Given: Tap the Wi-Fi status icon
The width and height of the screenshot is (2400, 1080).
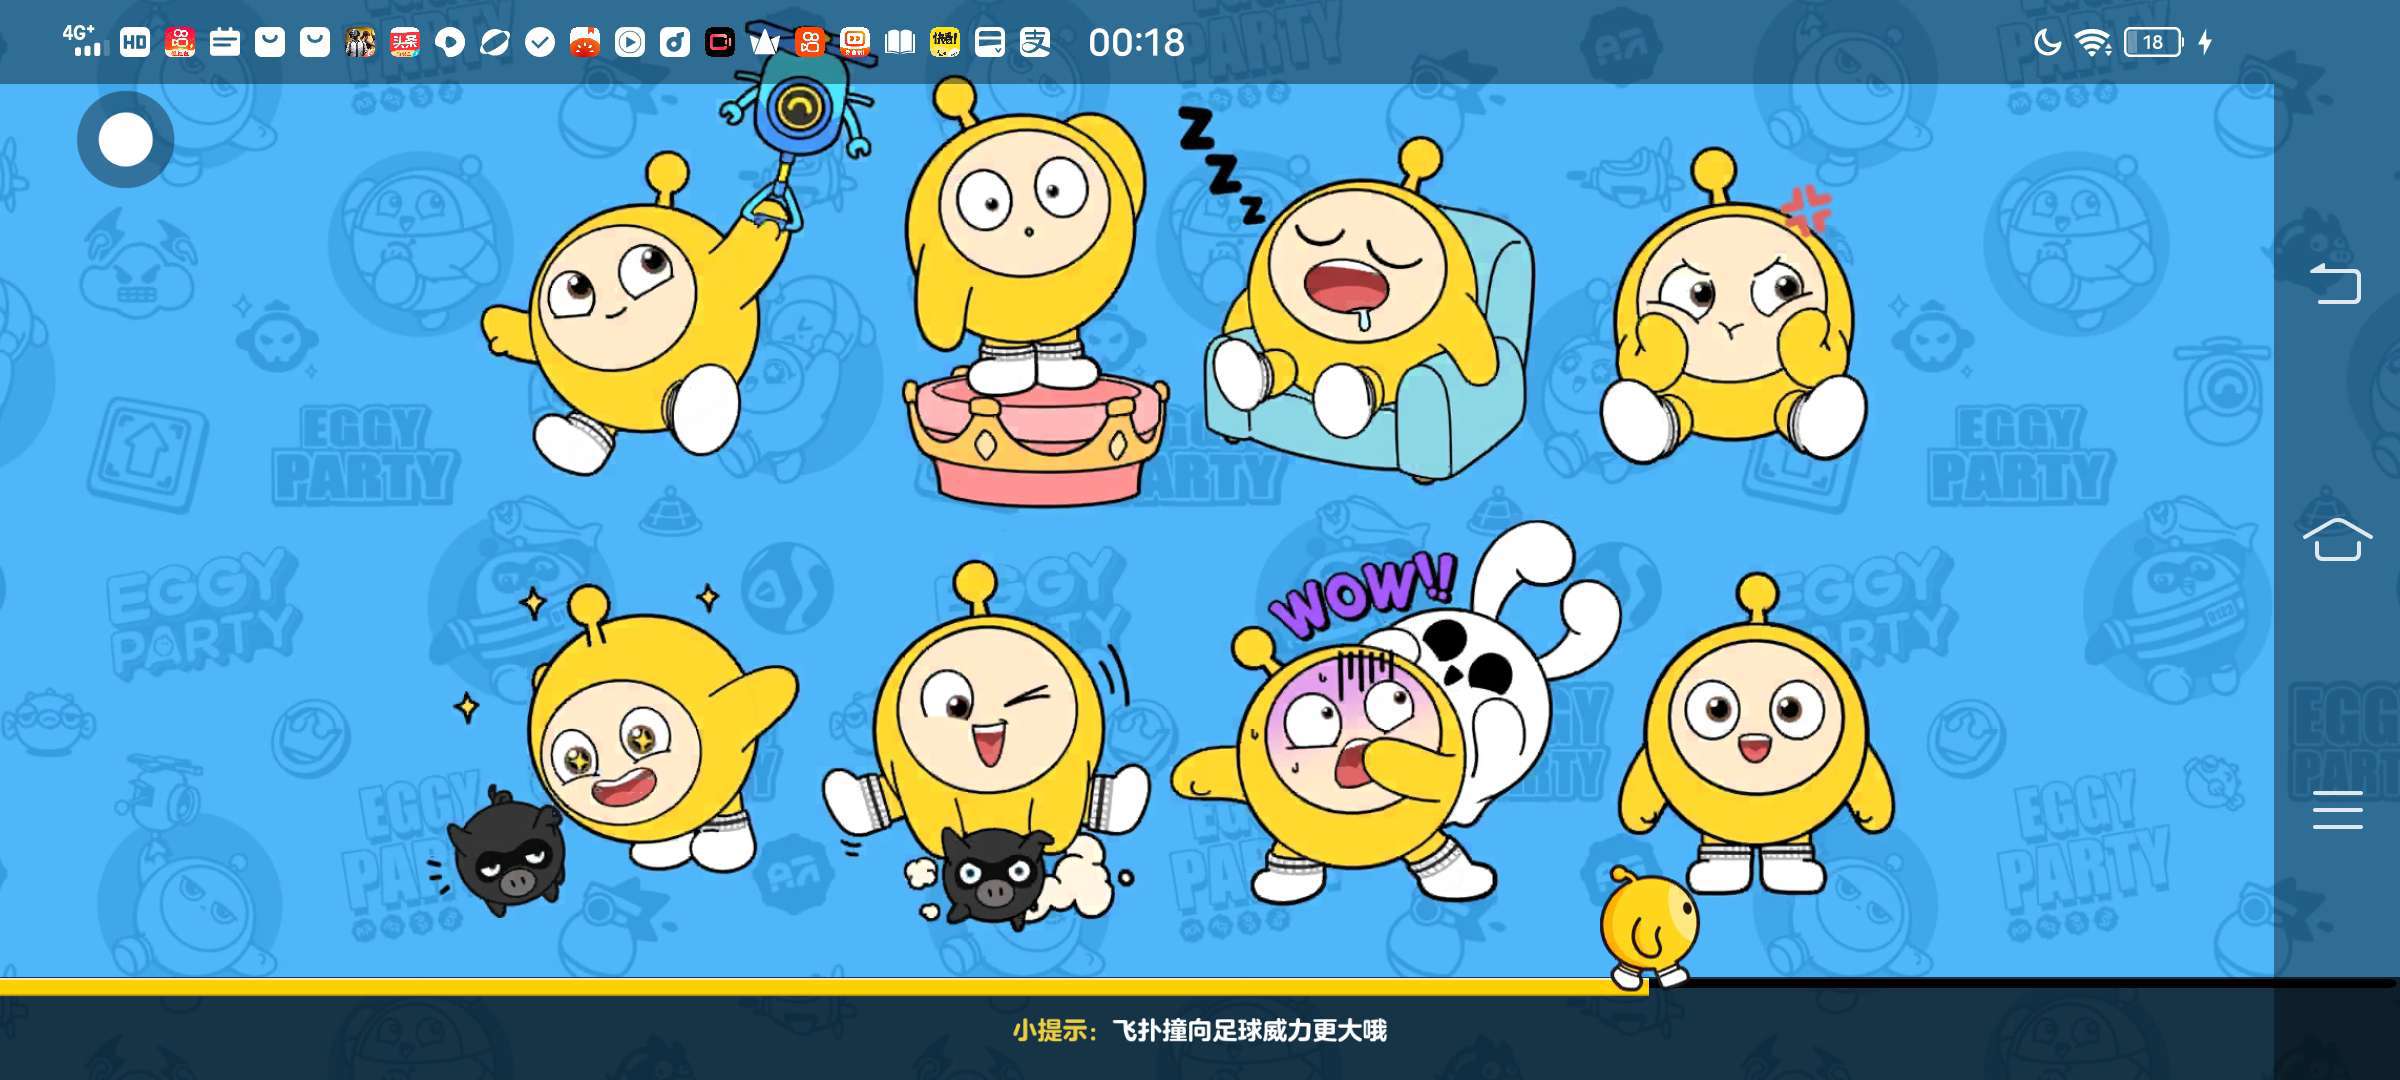Looking at the screenshot, I should [2092, 42].
